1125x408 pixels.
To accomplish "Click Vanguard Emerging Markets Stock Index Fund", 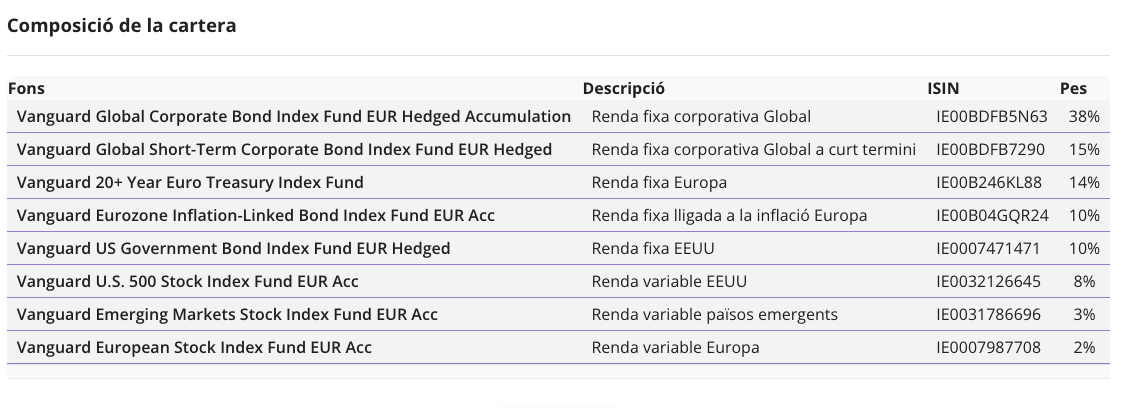I will coord(227,314).
